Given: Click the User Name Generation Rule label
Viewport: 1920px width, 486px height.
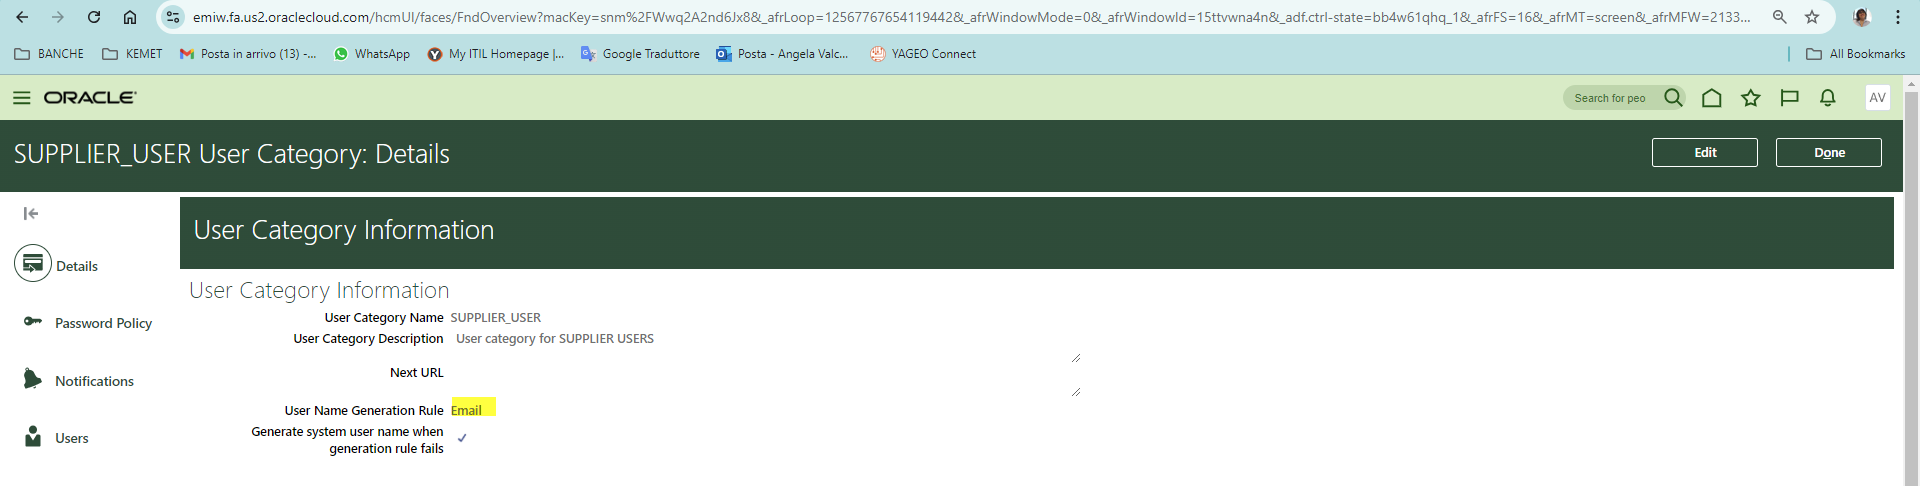Looking at the screenshot, I should coord(364,410).
